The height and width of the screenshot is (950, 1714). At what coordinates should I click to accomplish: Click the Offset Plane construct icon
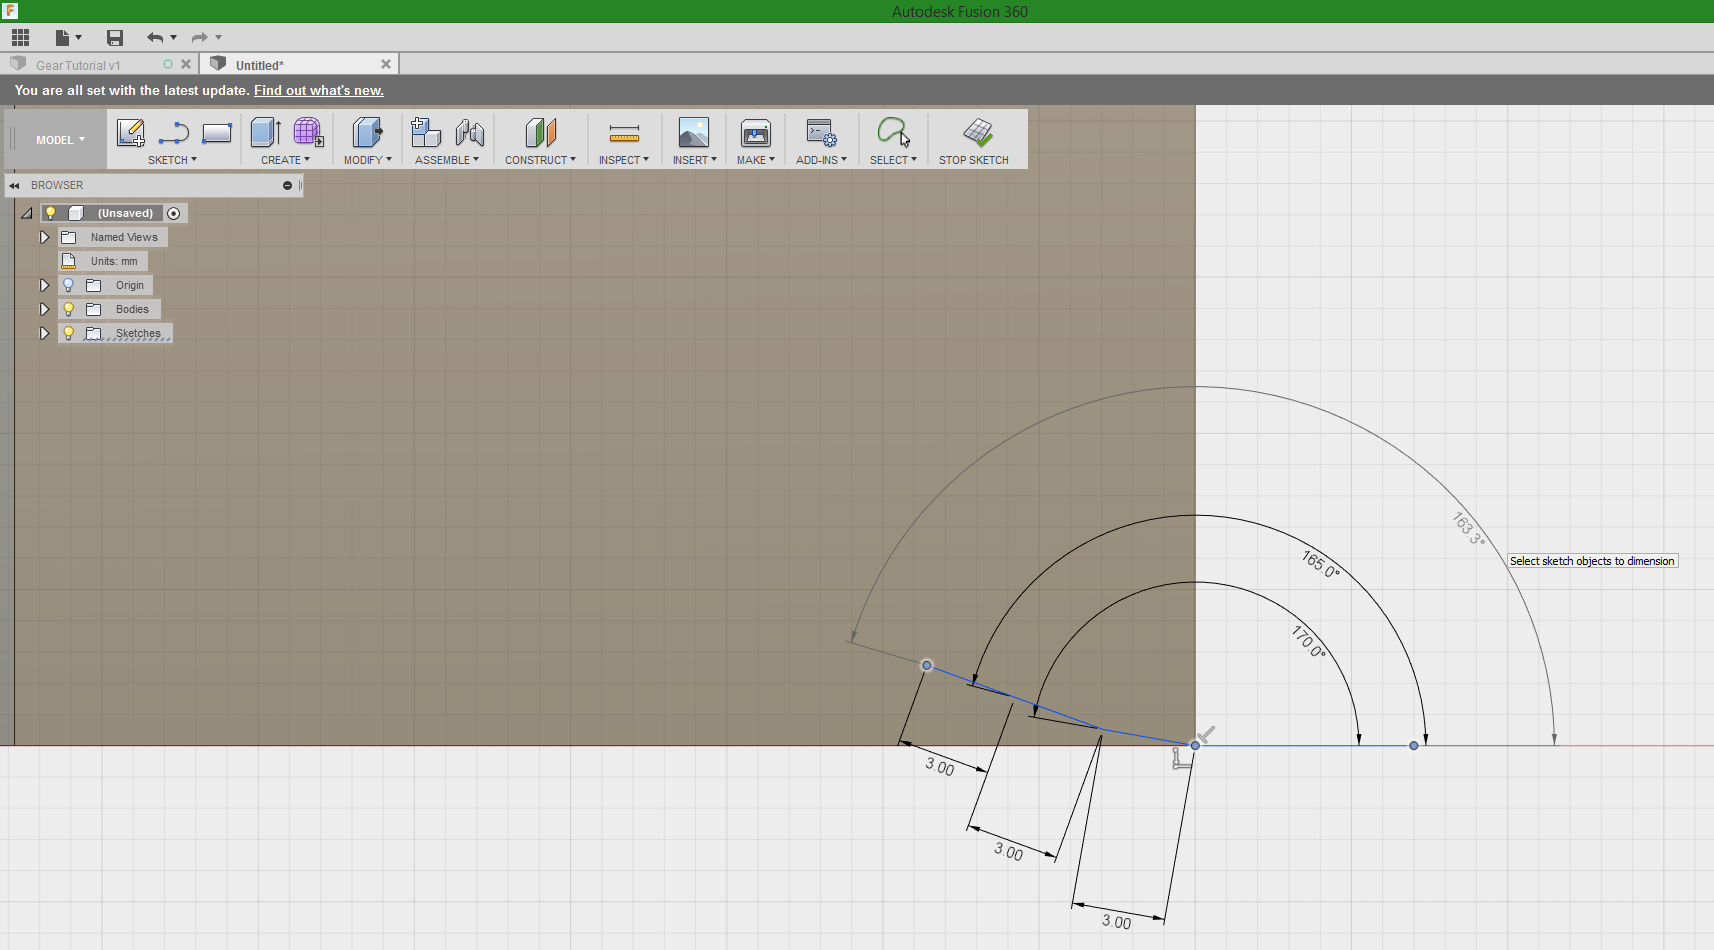click(x=540, y=133)
